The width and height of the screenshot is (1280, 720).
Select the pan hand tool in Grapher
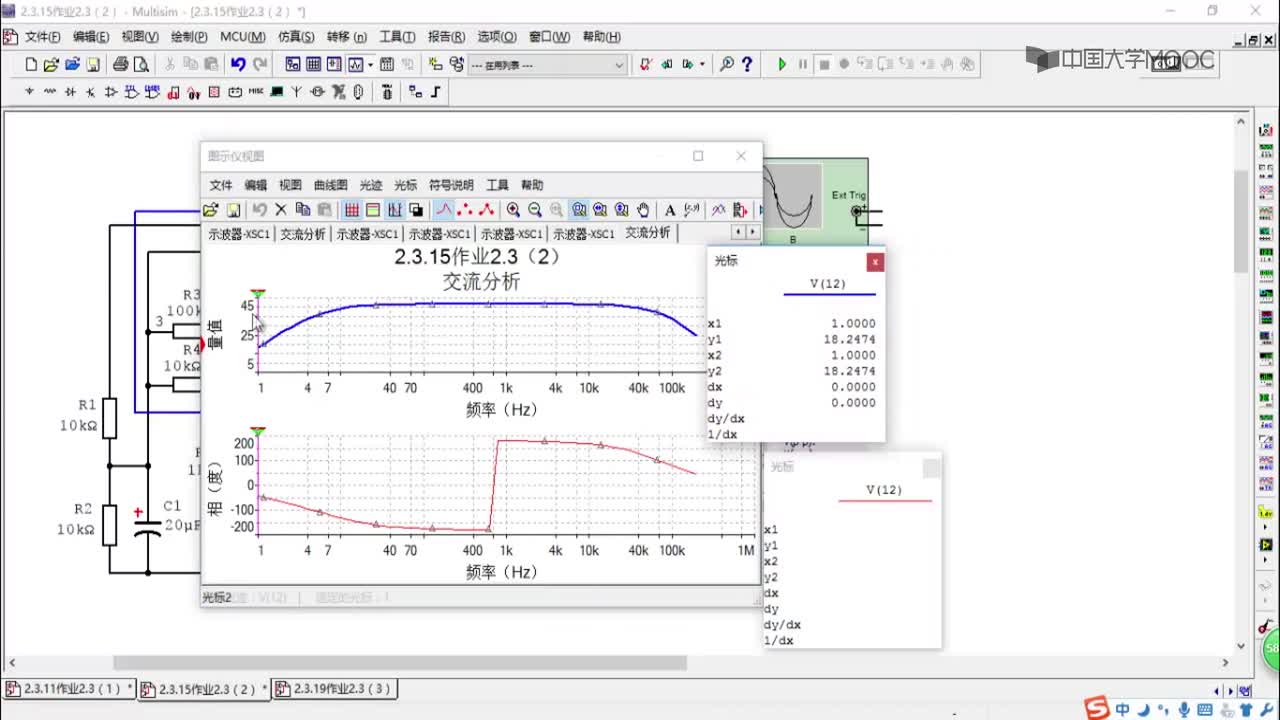coord(643,210)
